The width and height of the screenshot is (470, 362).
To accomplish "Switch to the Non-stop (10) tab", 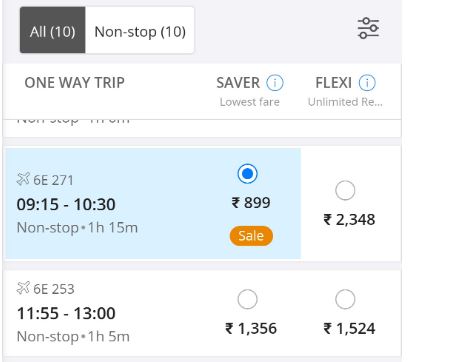I will (140, 30).
